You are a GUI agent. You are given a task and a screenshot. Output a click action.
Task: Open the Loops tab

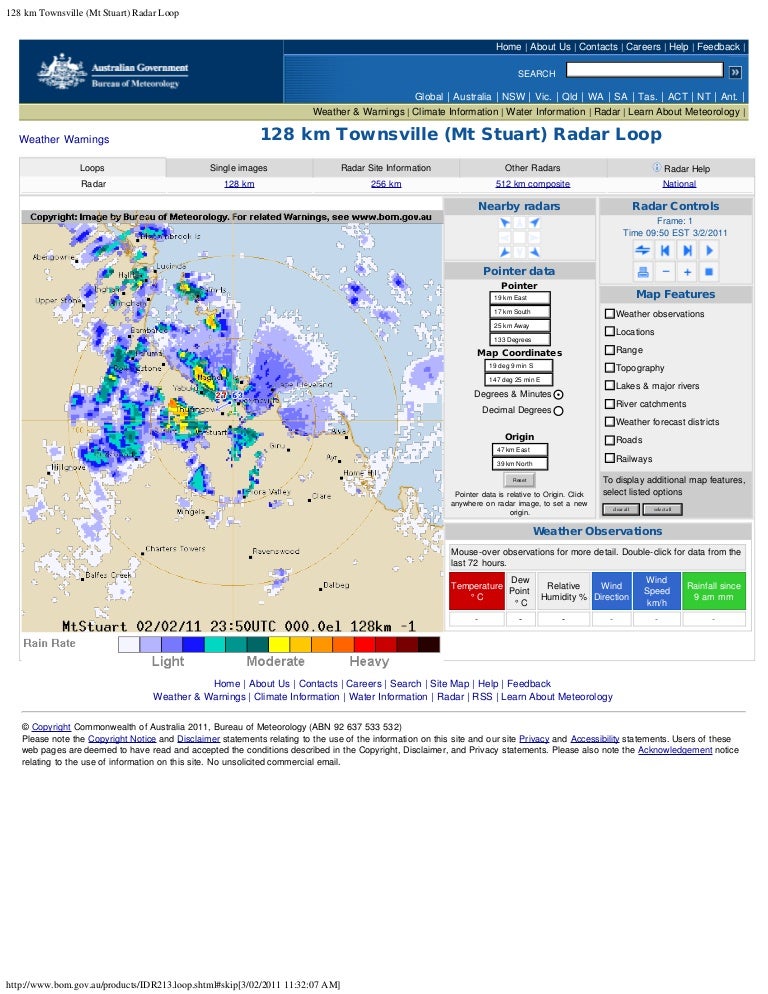[93, 168]
